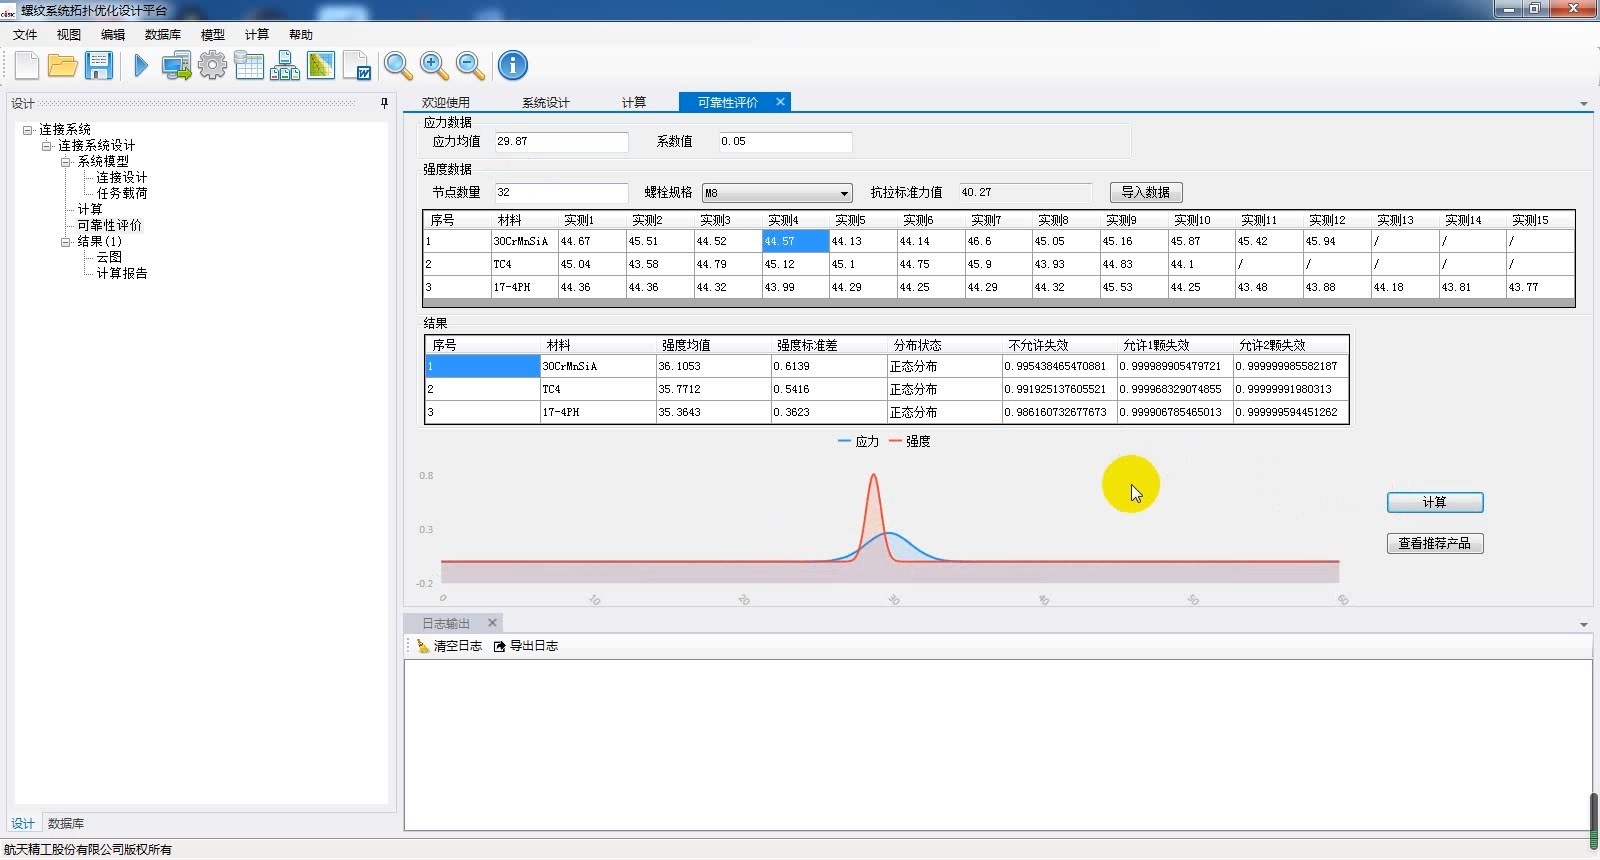The image size is (1600, 860).
Task: Zoom in with the plus magnifier icon
Action: pyautogui.click(x=434, y=66)
